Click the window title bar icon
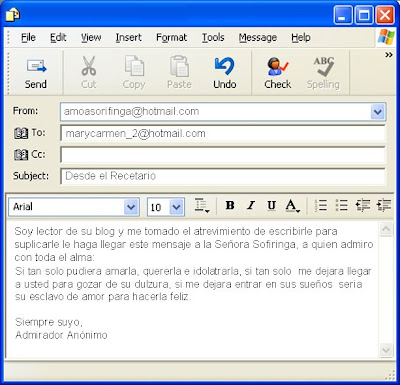 click(13, 15)
